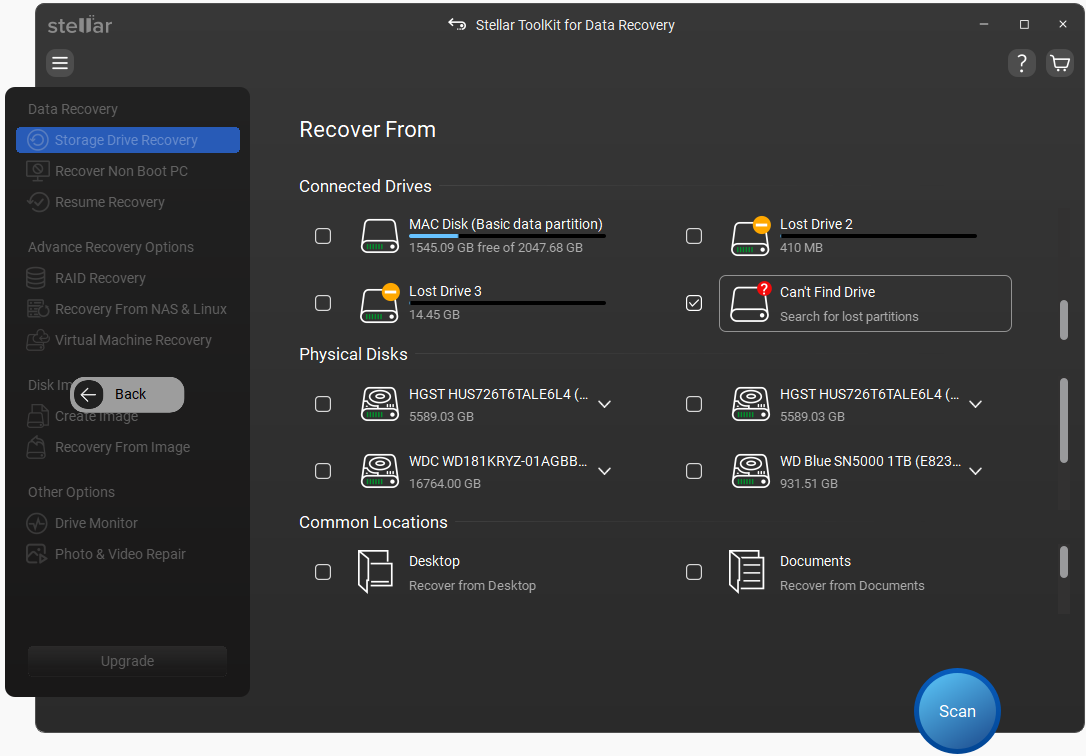This screenshot has height=756, width=1086.
Task: Select Storage Drive Recovery menu item
Action: pyautogui.click(x=128, y=140)
